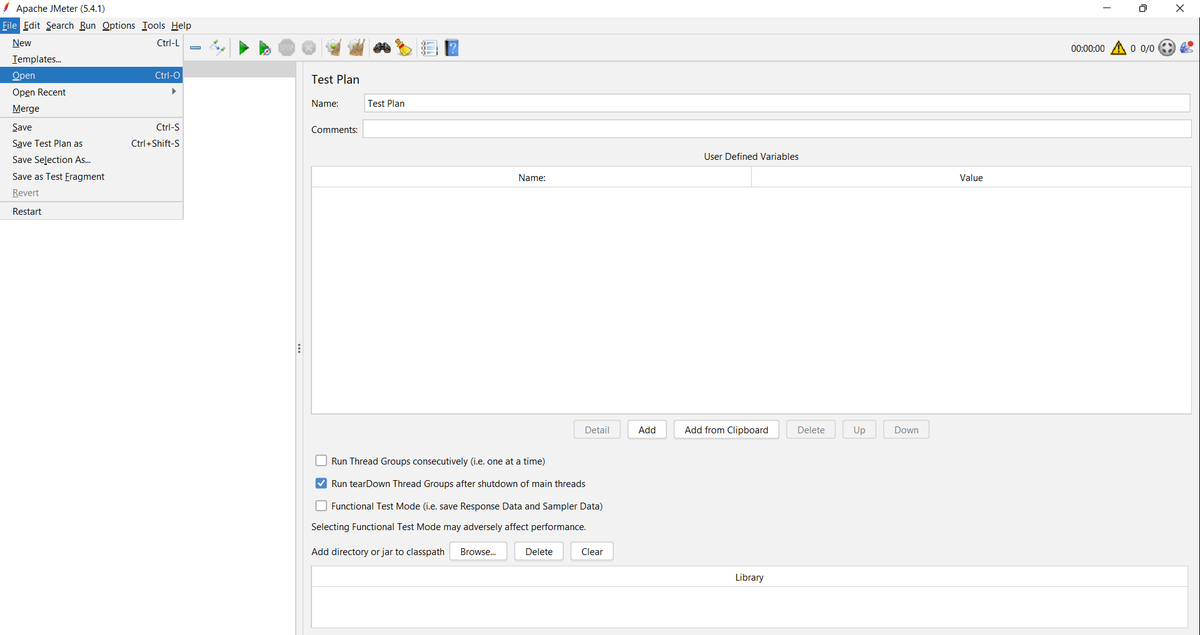Choose Save from the File menu
This screenshot has width=1200, height=635.
(92, 127)
